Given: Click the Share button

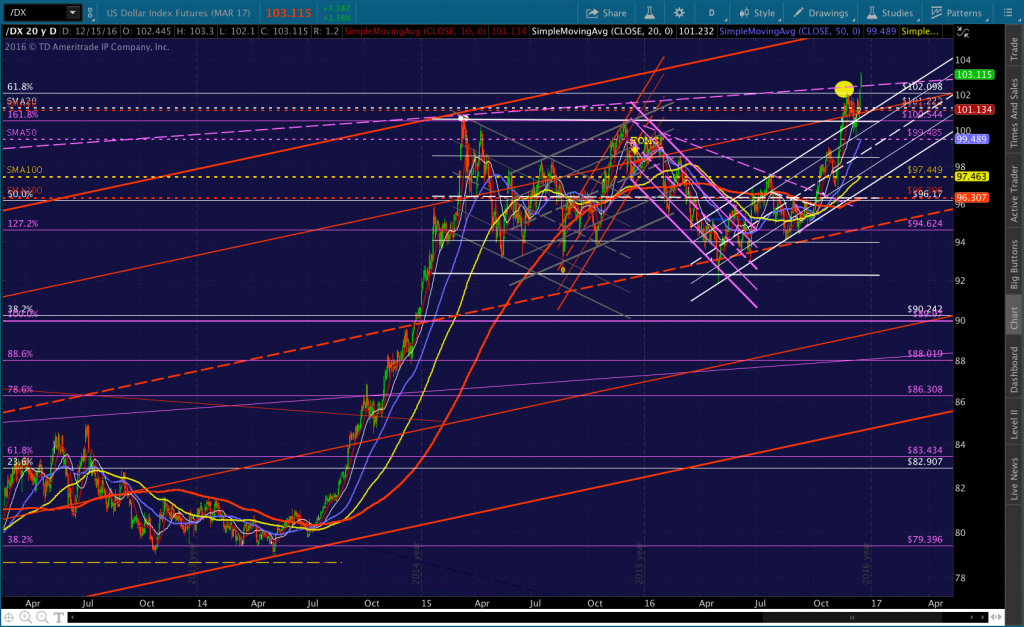Looking at the screenshot, I should pyautogui.click(x=606, y=12).
